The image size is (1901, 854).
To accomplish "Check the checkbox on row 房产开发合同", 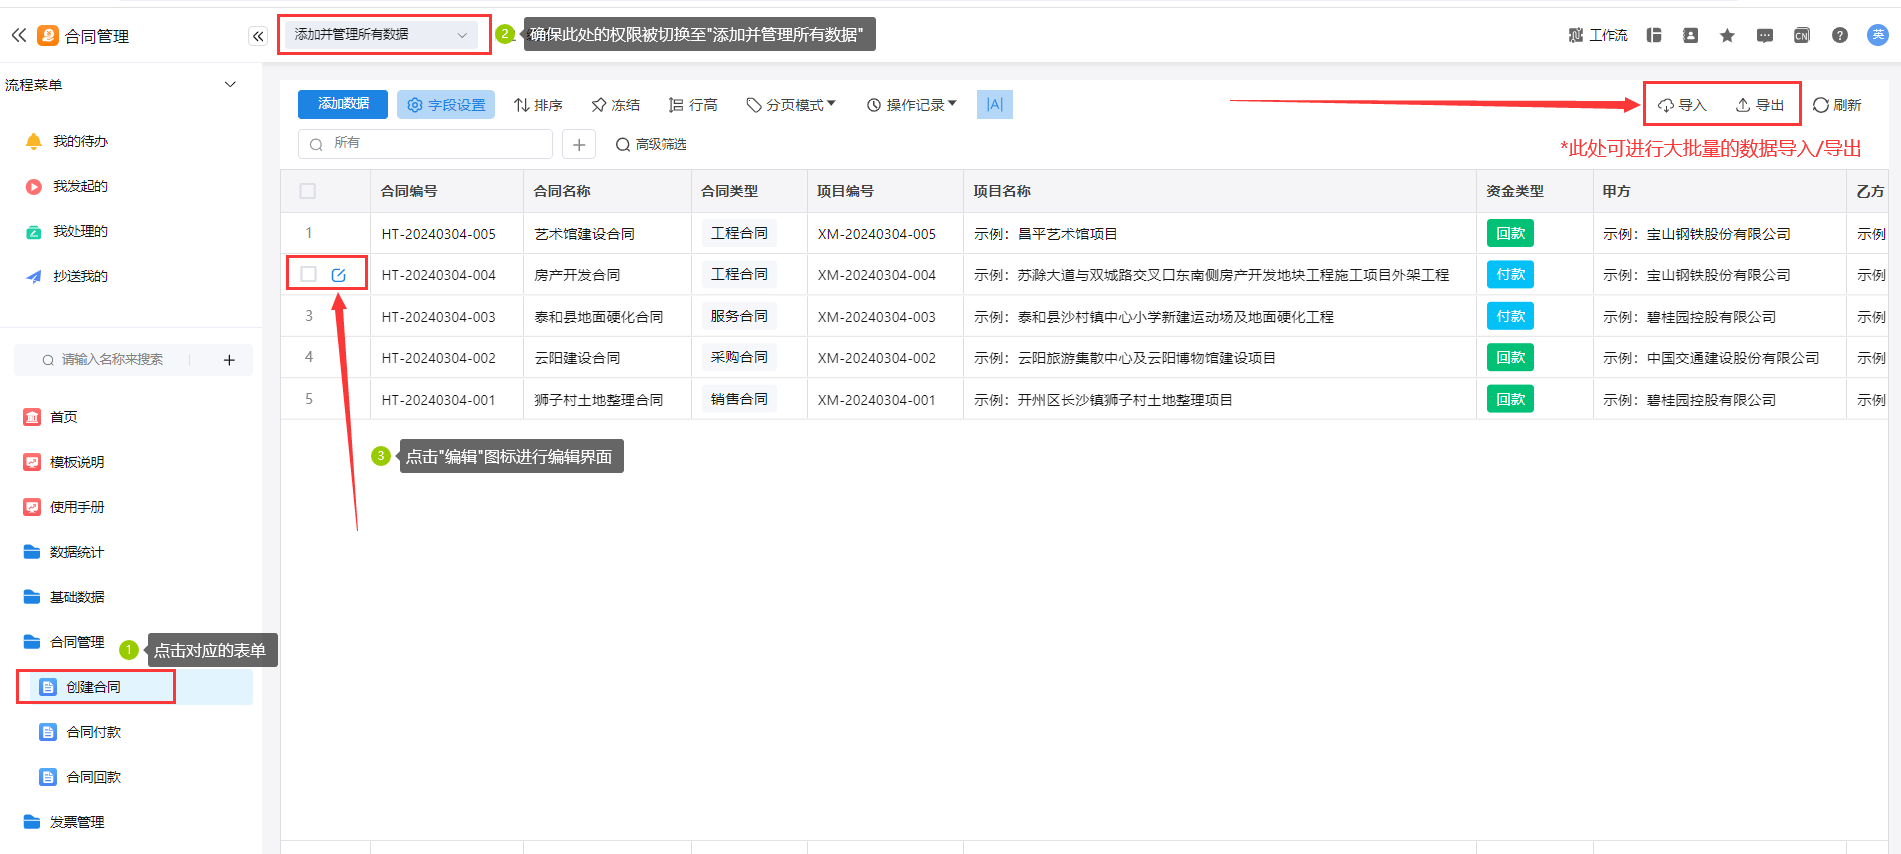I will [x=308, y=274].
